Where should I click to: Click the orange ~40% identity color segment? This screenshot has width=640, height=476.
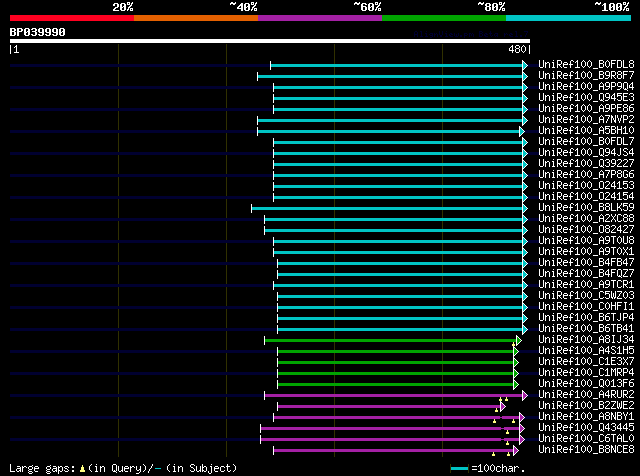196,18
